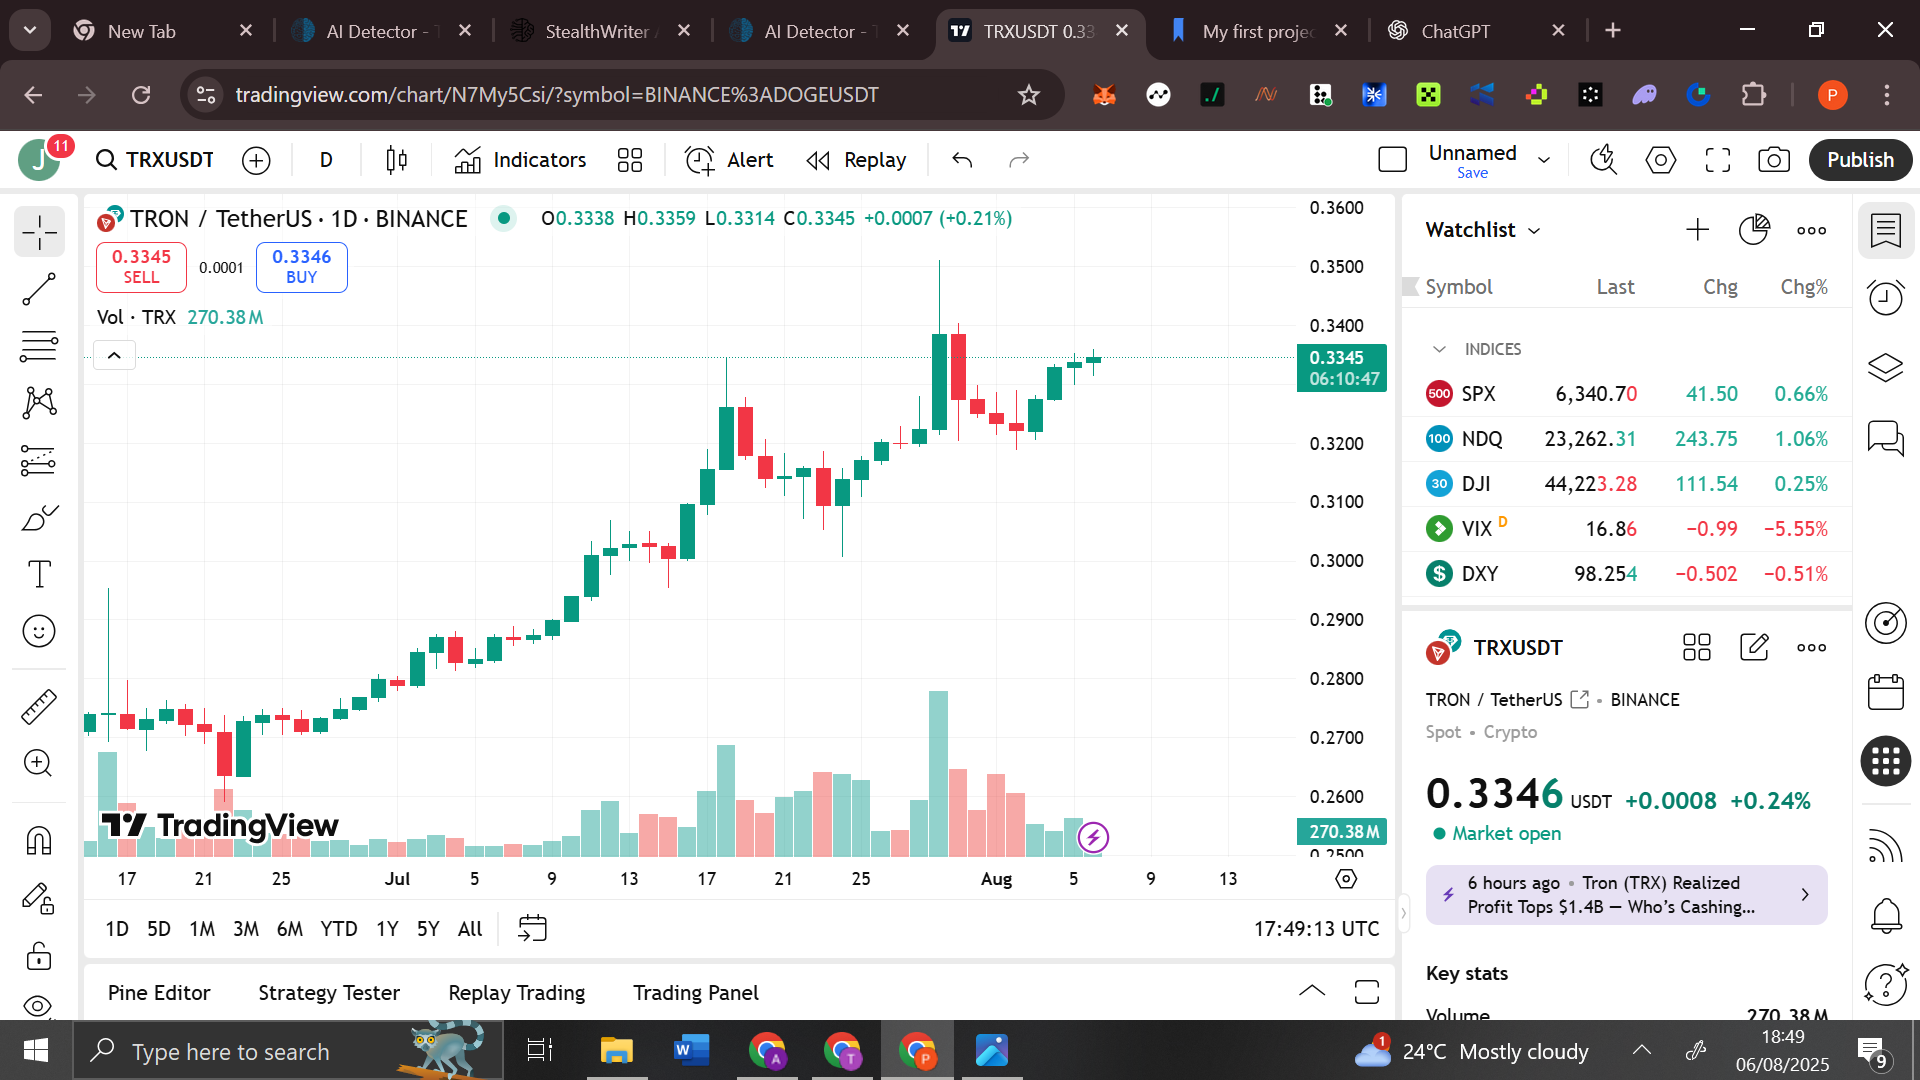This screenshot has height=1080, width=1920.
Task: Publish the chart idea
Action: (1860, 160)
